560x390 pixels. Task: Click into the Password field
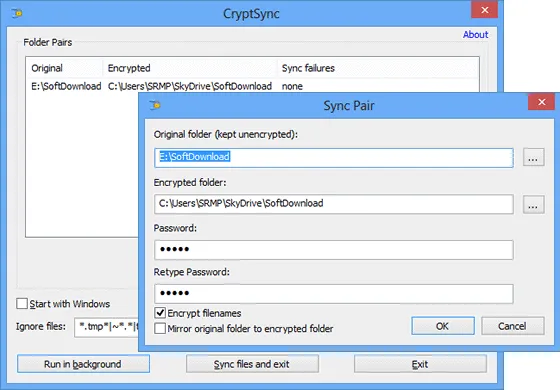(334, 250)
